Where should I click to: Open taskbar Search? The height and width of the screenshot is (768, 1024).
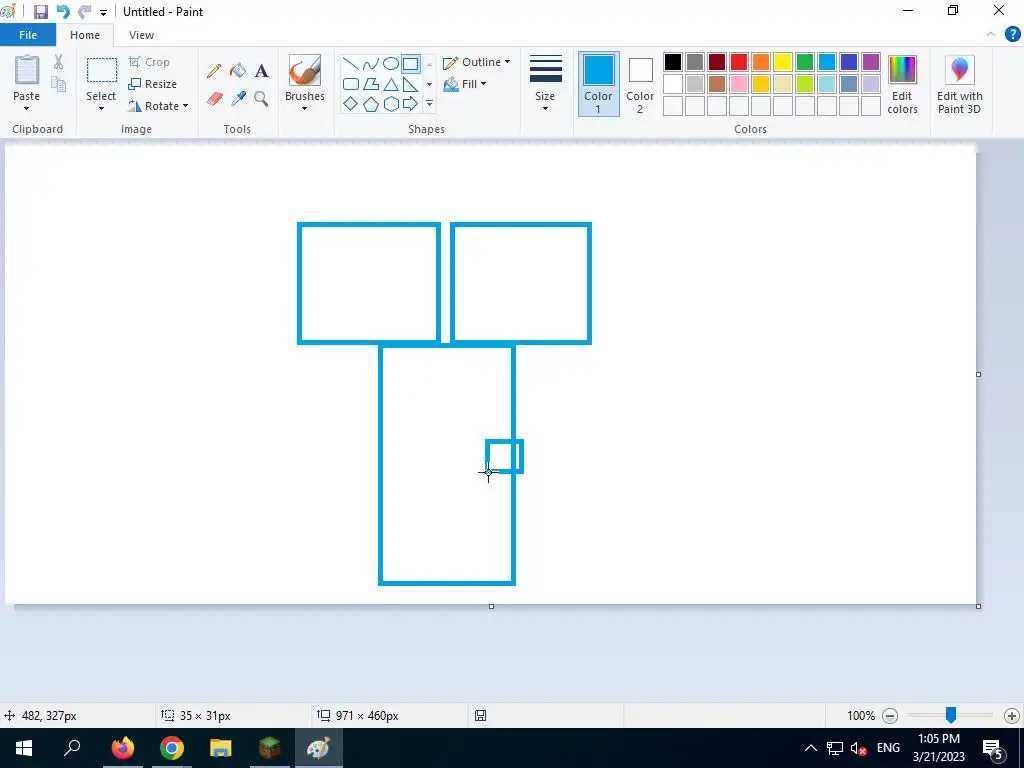coord(72,748)
